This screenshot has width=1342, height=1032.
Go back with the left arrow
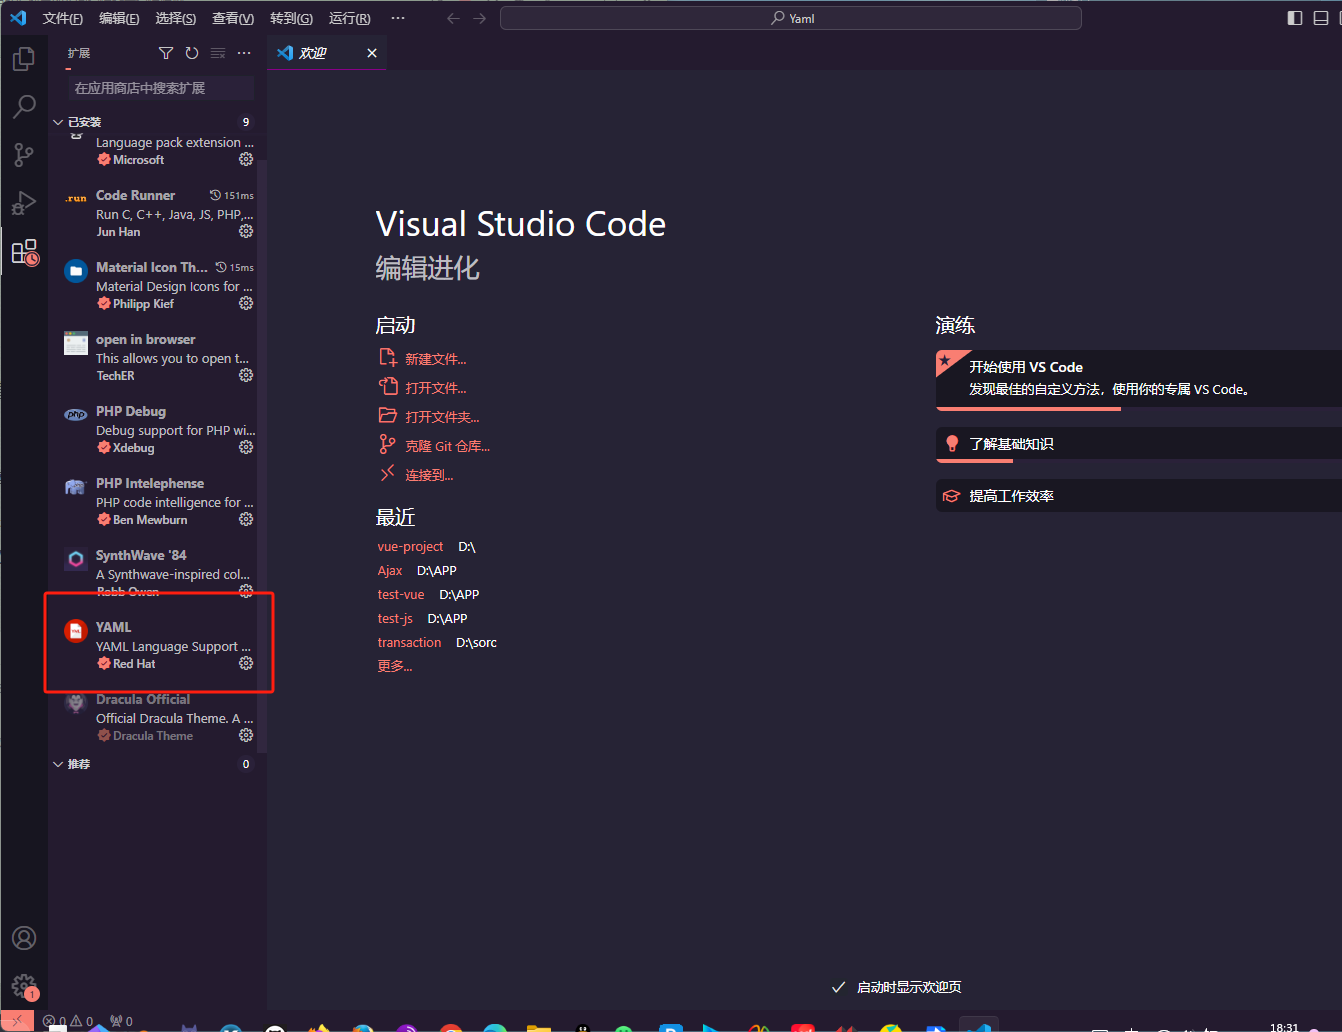[x=453, y=18]
